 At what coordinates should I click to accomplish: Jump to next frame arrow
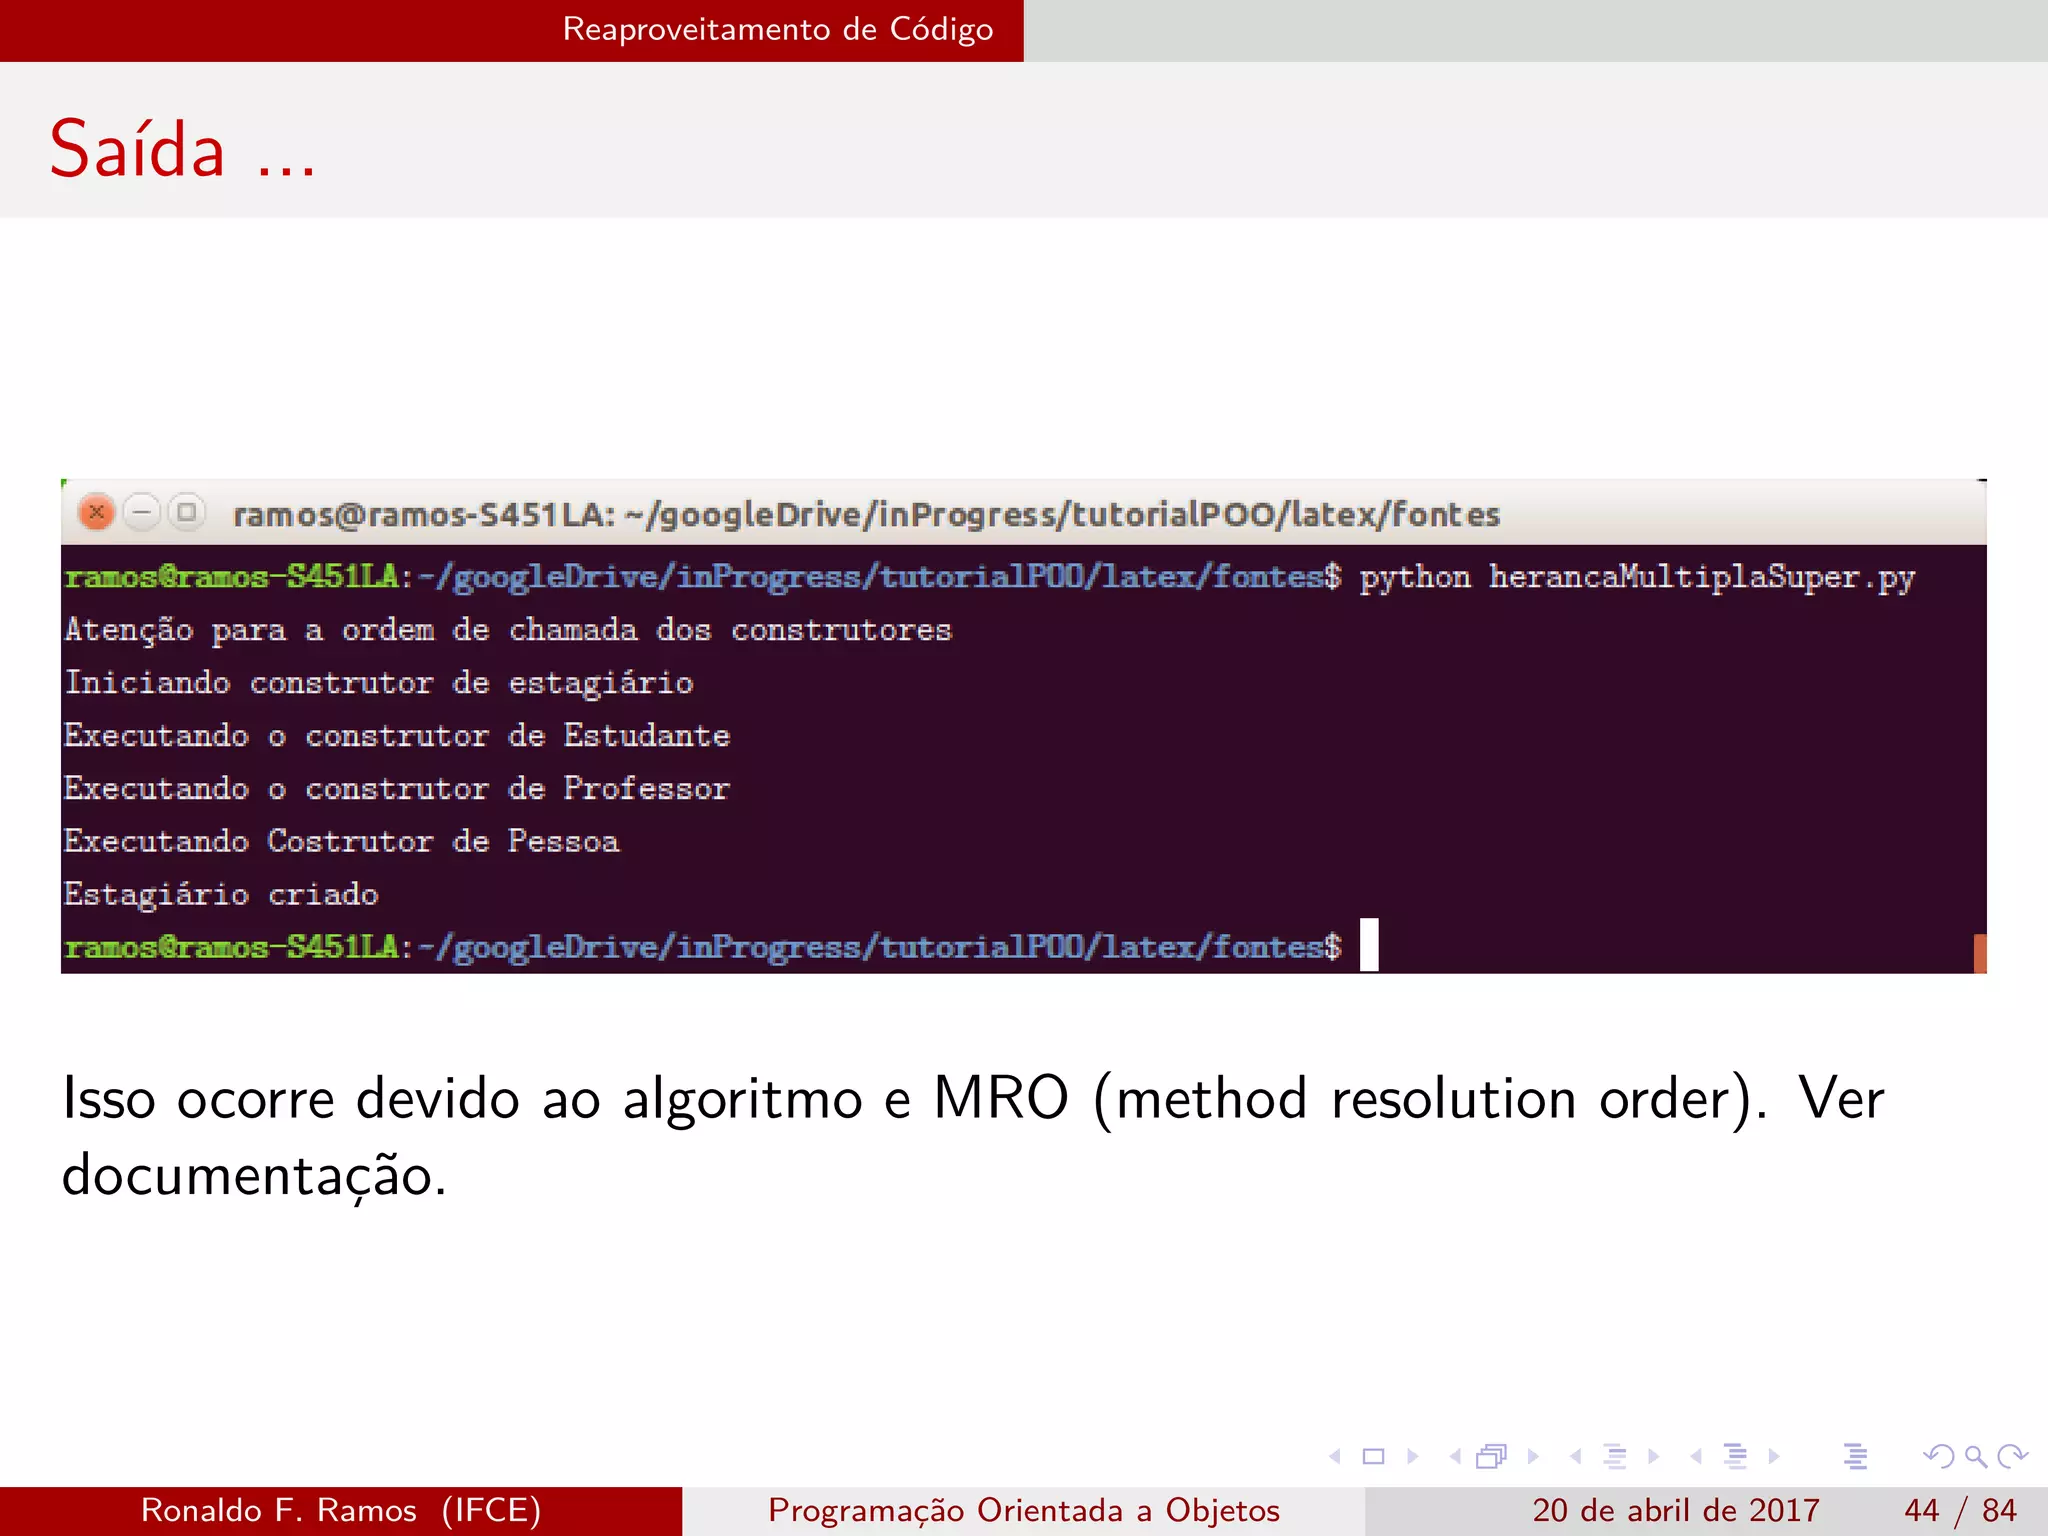click(x=1533, y=1456)
